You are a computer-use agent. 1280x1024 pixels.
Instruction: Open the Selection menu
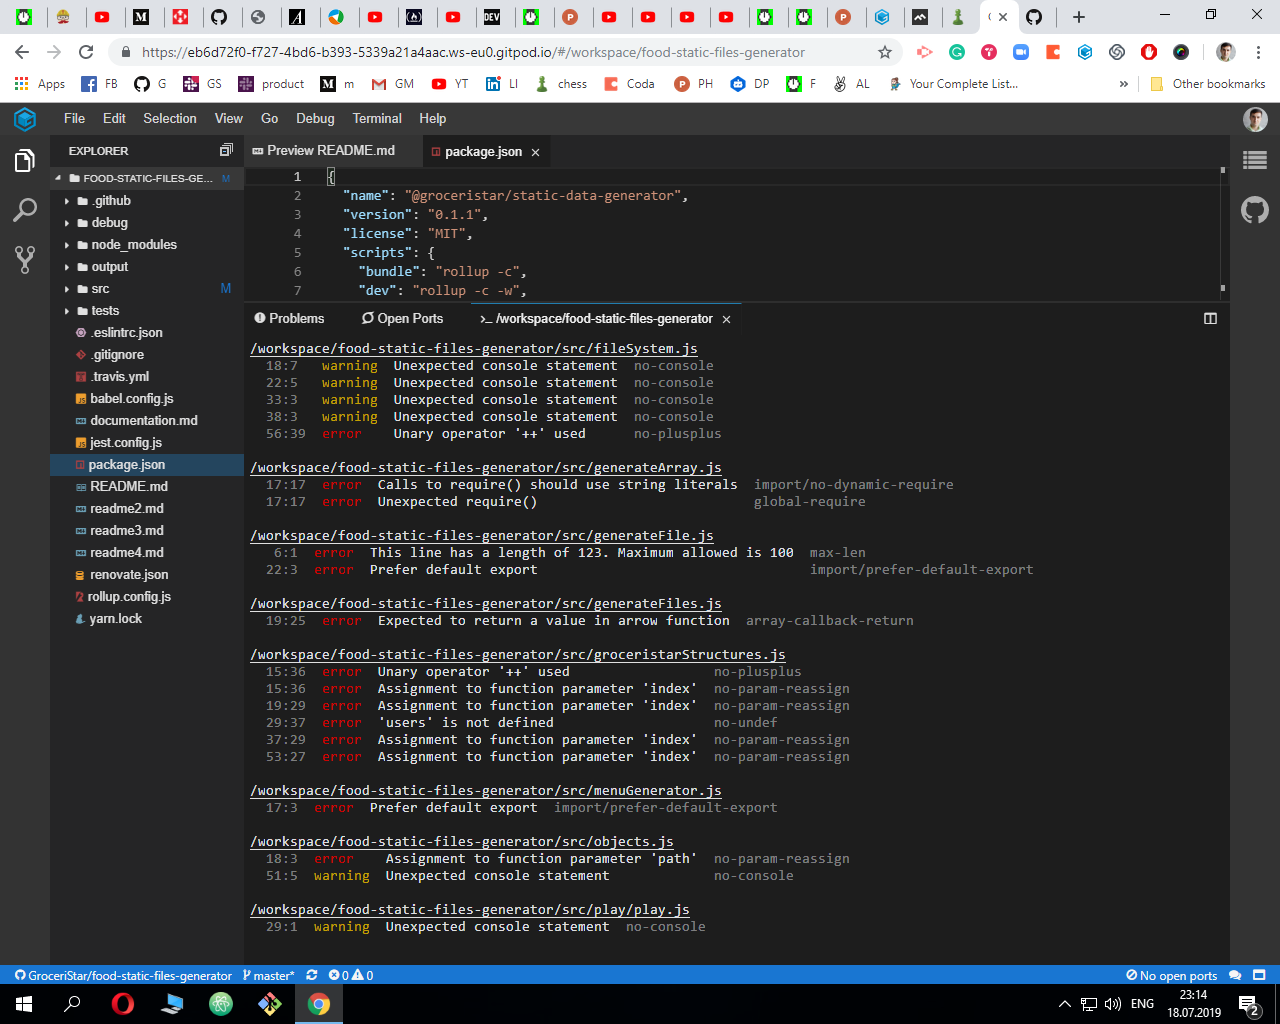[x=170, y=118]
